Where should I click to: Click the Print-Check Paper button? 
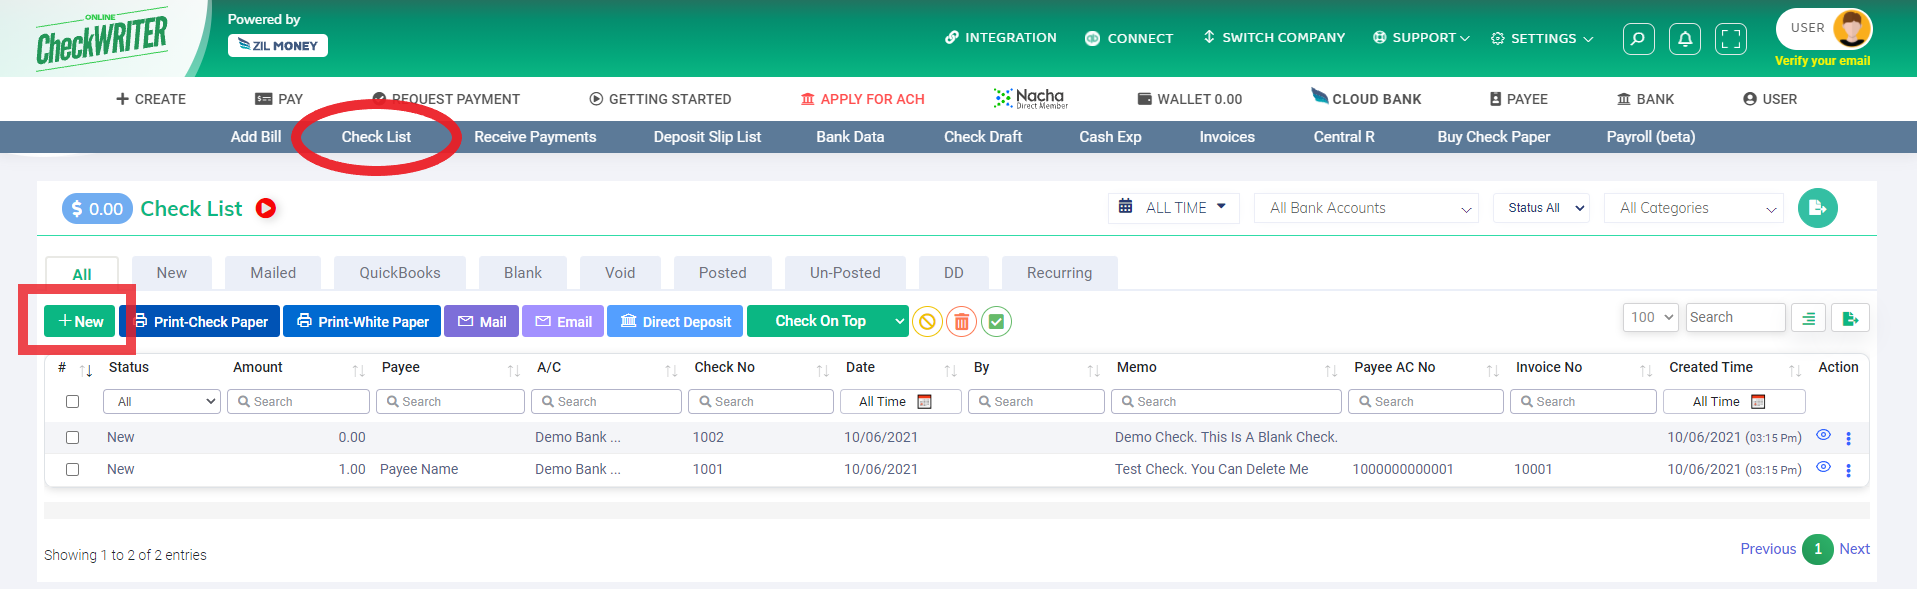200,321
